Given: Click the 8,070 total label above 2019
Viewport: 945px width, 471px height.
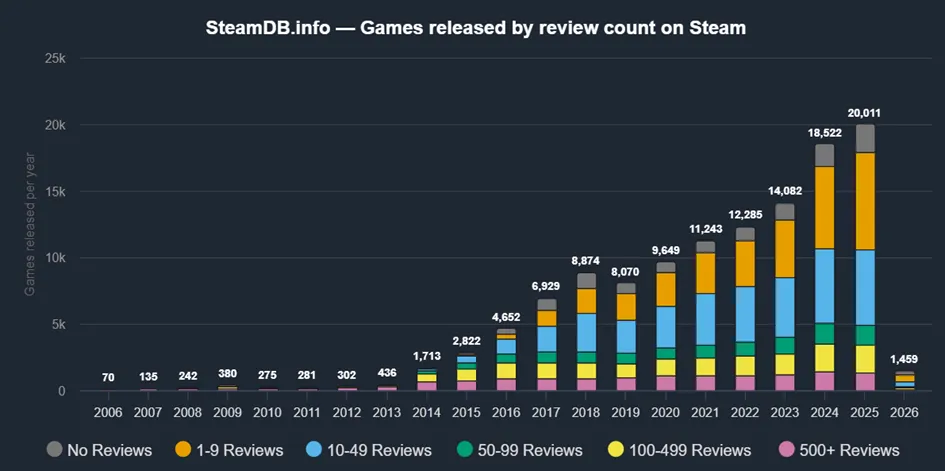Looking at the screenshot, I should [x=626, y=272].
